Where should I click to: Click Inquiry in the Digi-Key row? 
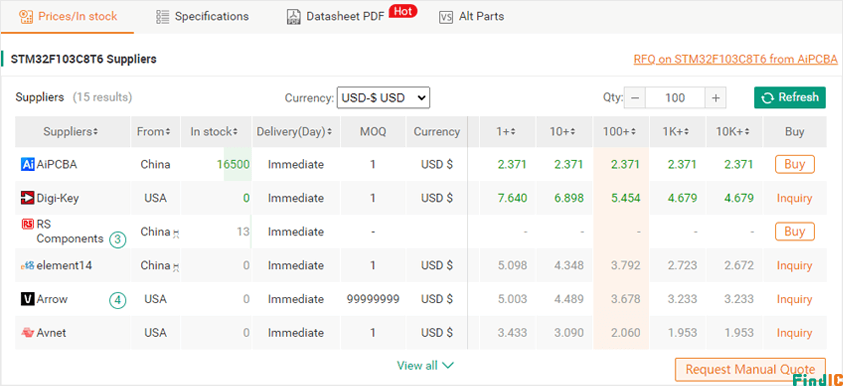pos(795,198)
